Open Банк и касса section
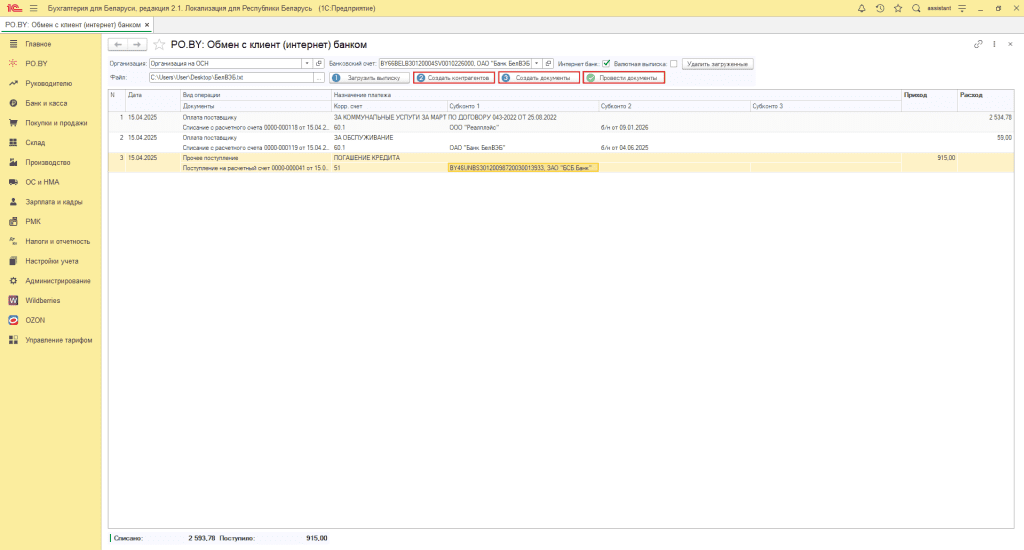The width and height of the screenshot is (1024, 550). [45, 103]
